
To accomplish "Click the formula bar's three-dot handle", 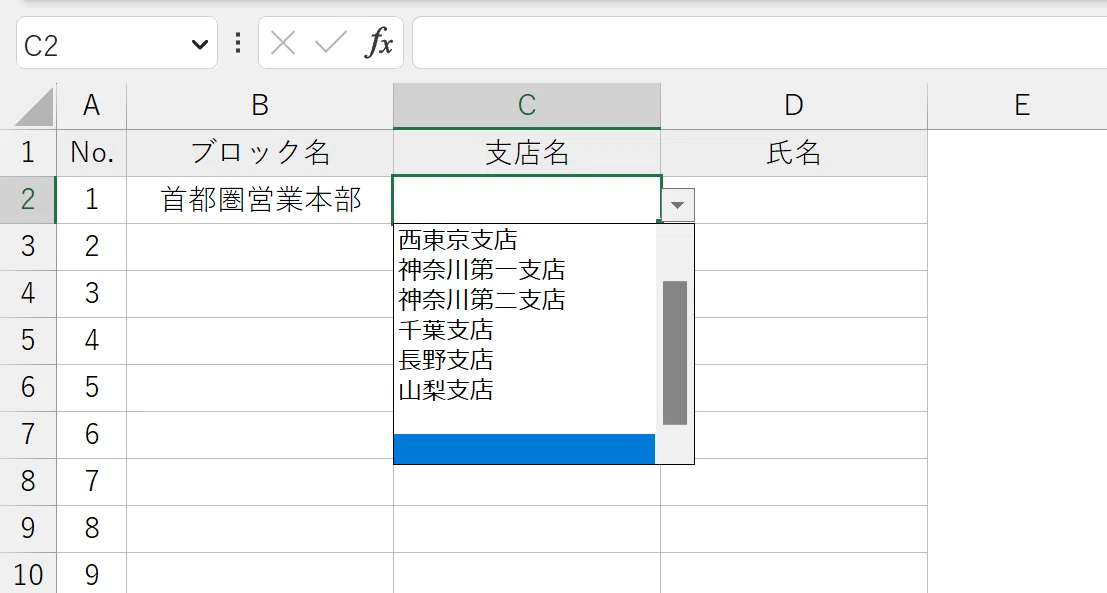I will tap(238, 43).
